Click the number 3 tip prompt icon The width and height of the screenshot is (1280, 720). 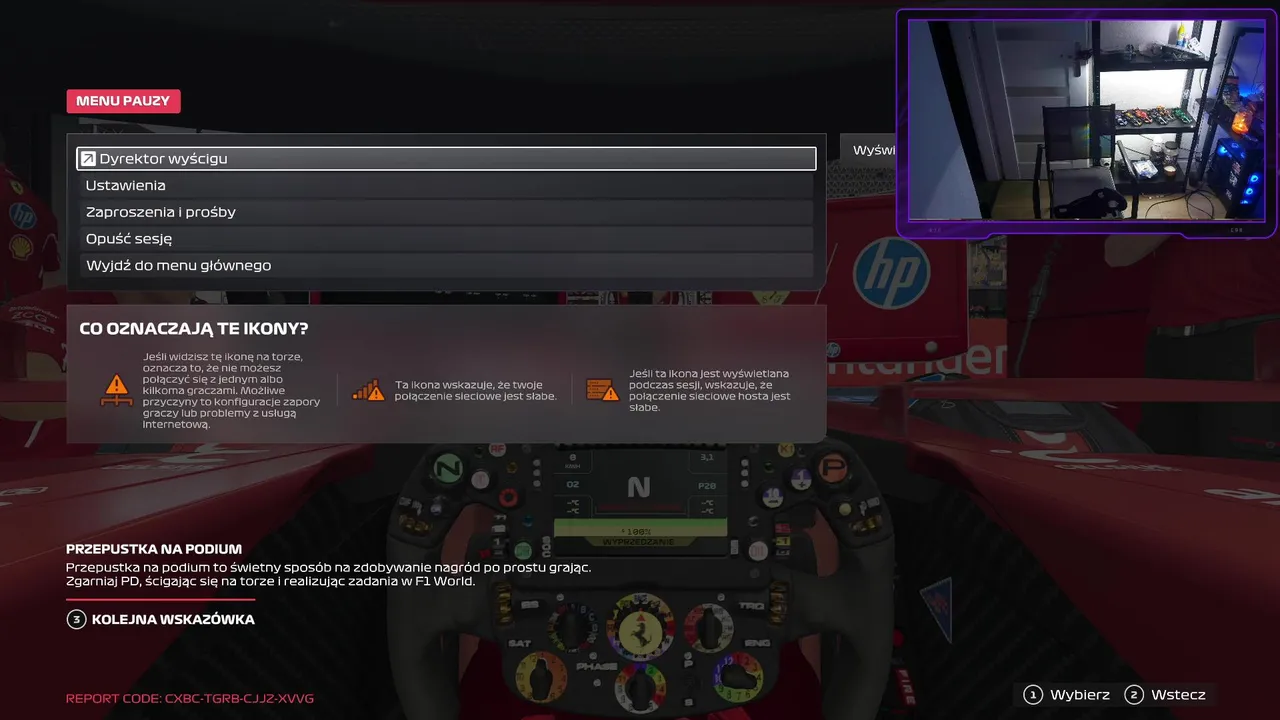(76, 619)
